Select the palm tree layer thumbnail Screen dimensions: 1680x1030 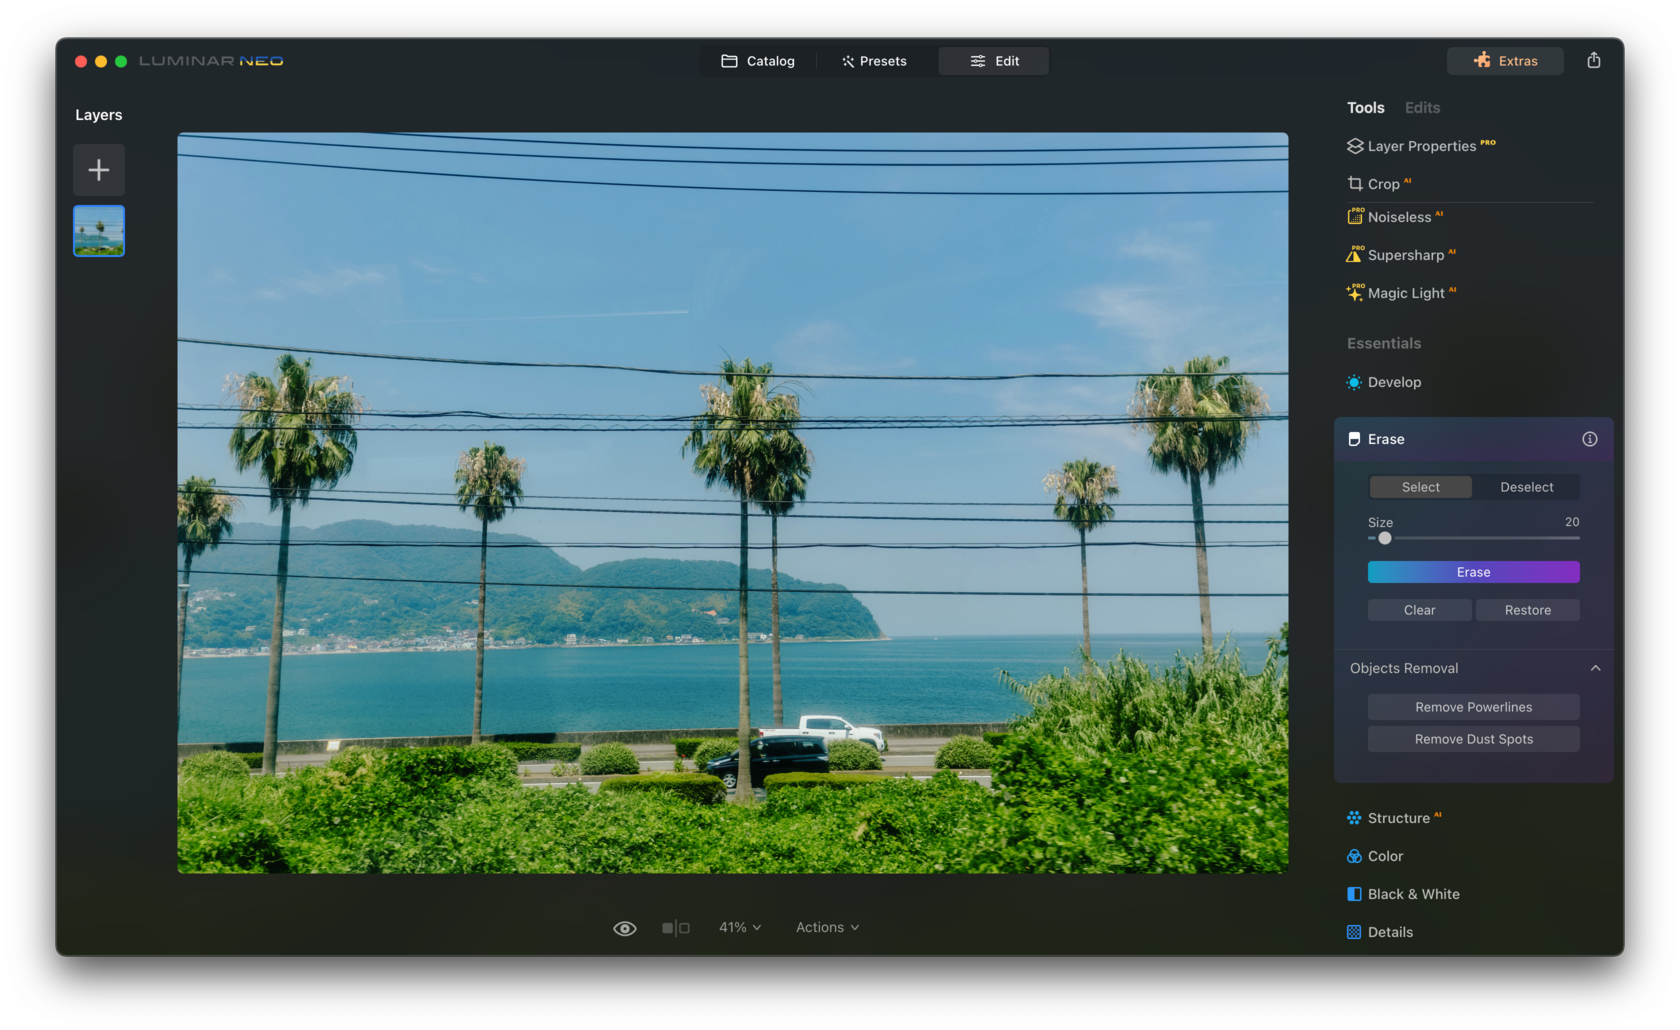coord(99,231)
